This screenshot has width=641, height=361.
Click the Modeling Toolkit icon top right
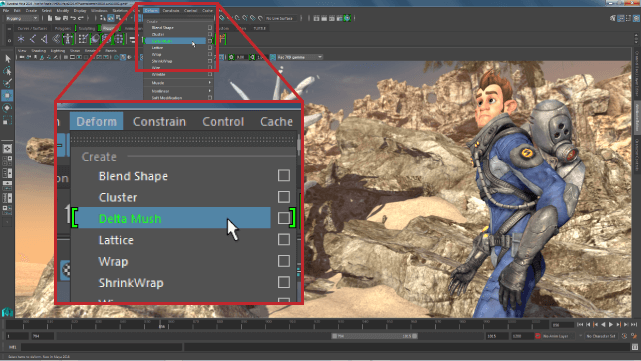tap(613, 18)
